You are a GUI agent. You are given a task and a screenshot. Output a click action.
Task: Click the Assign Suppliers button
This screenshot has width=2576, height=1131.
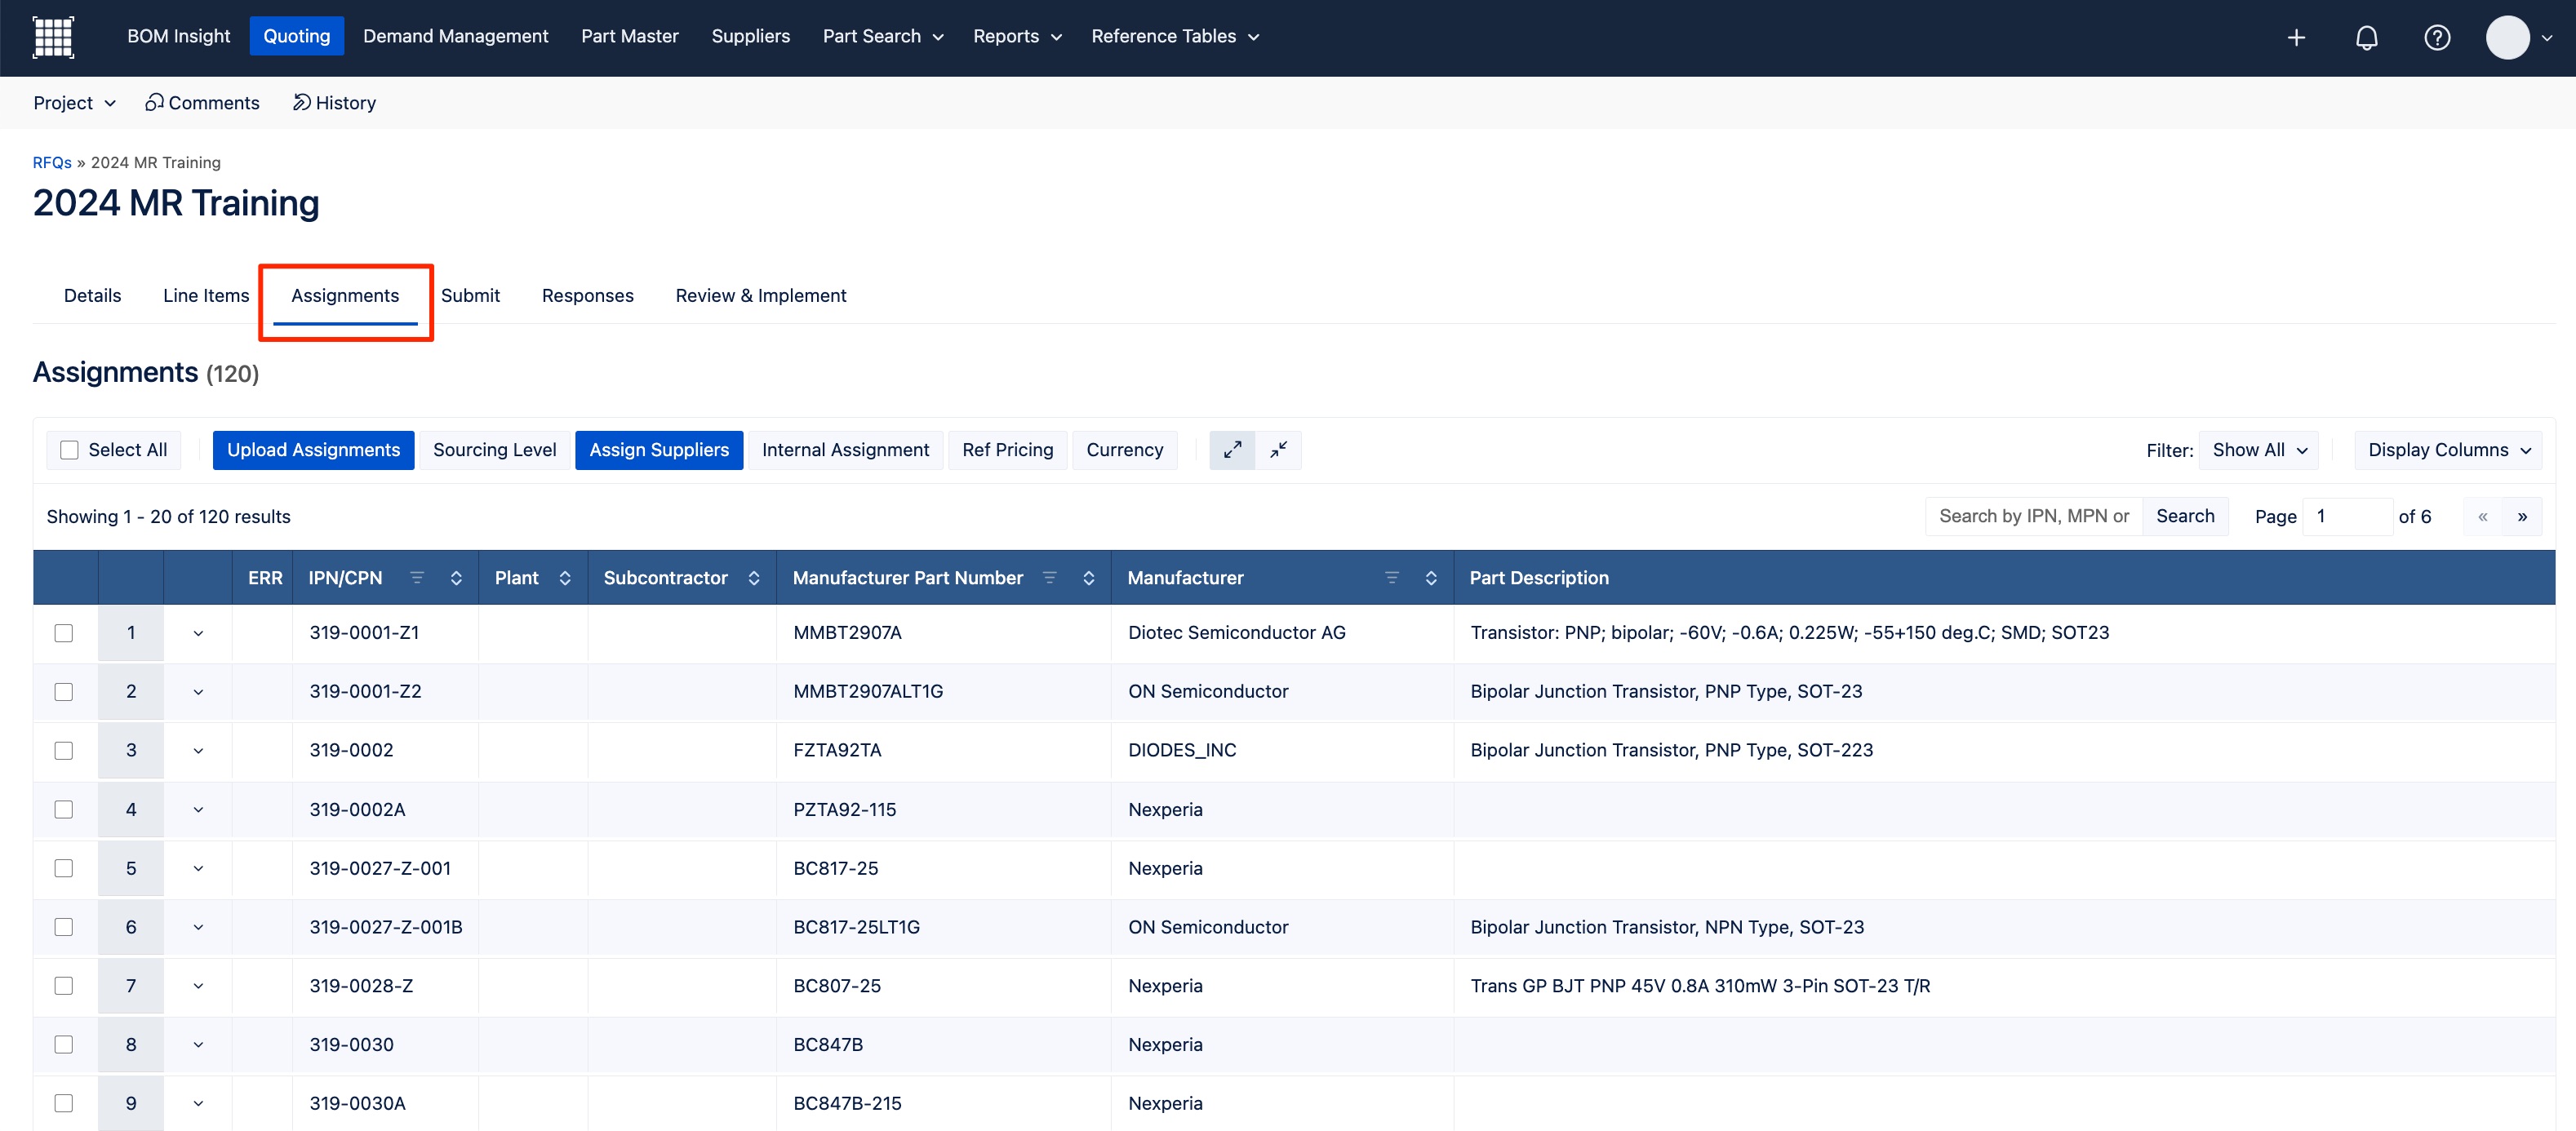click(659, 450)
